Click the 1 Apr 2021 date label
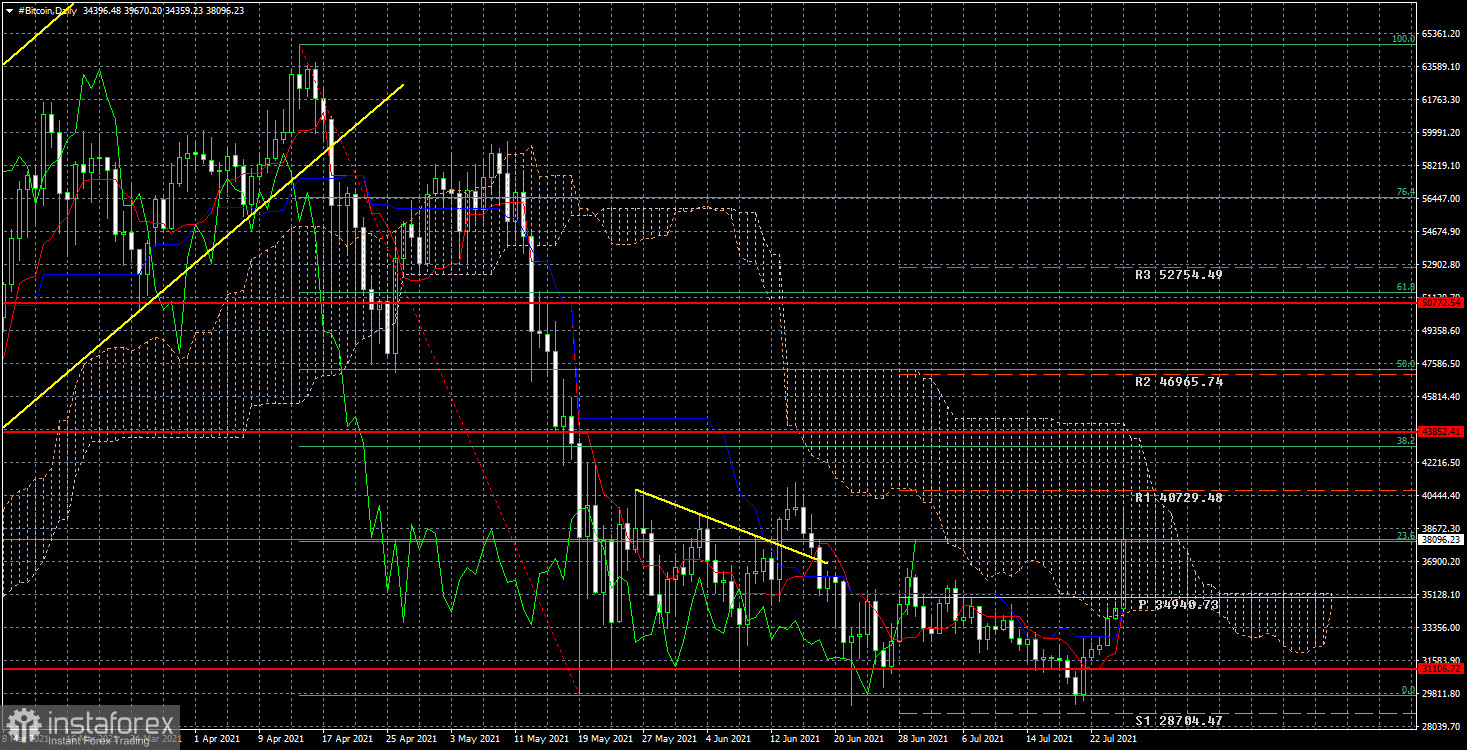This screenshot has height=750, width=1467. [217, 739]
